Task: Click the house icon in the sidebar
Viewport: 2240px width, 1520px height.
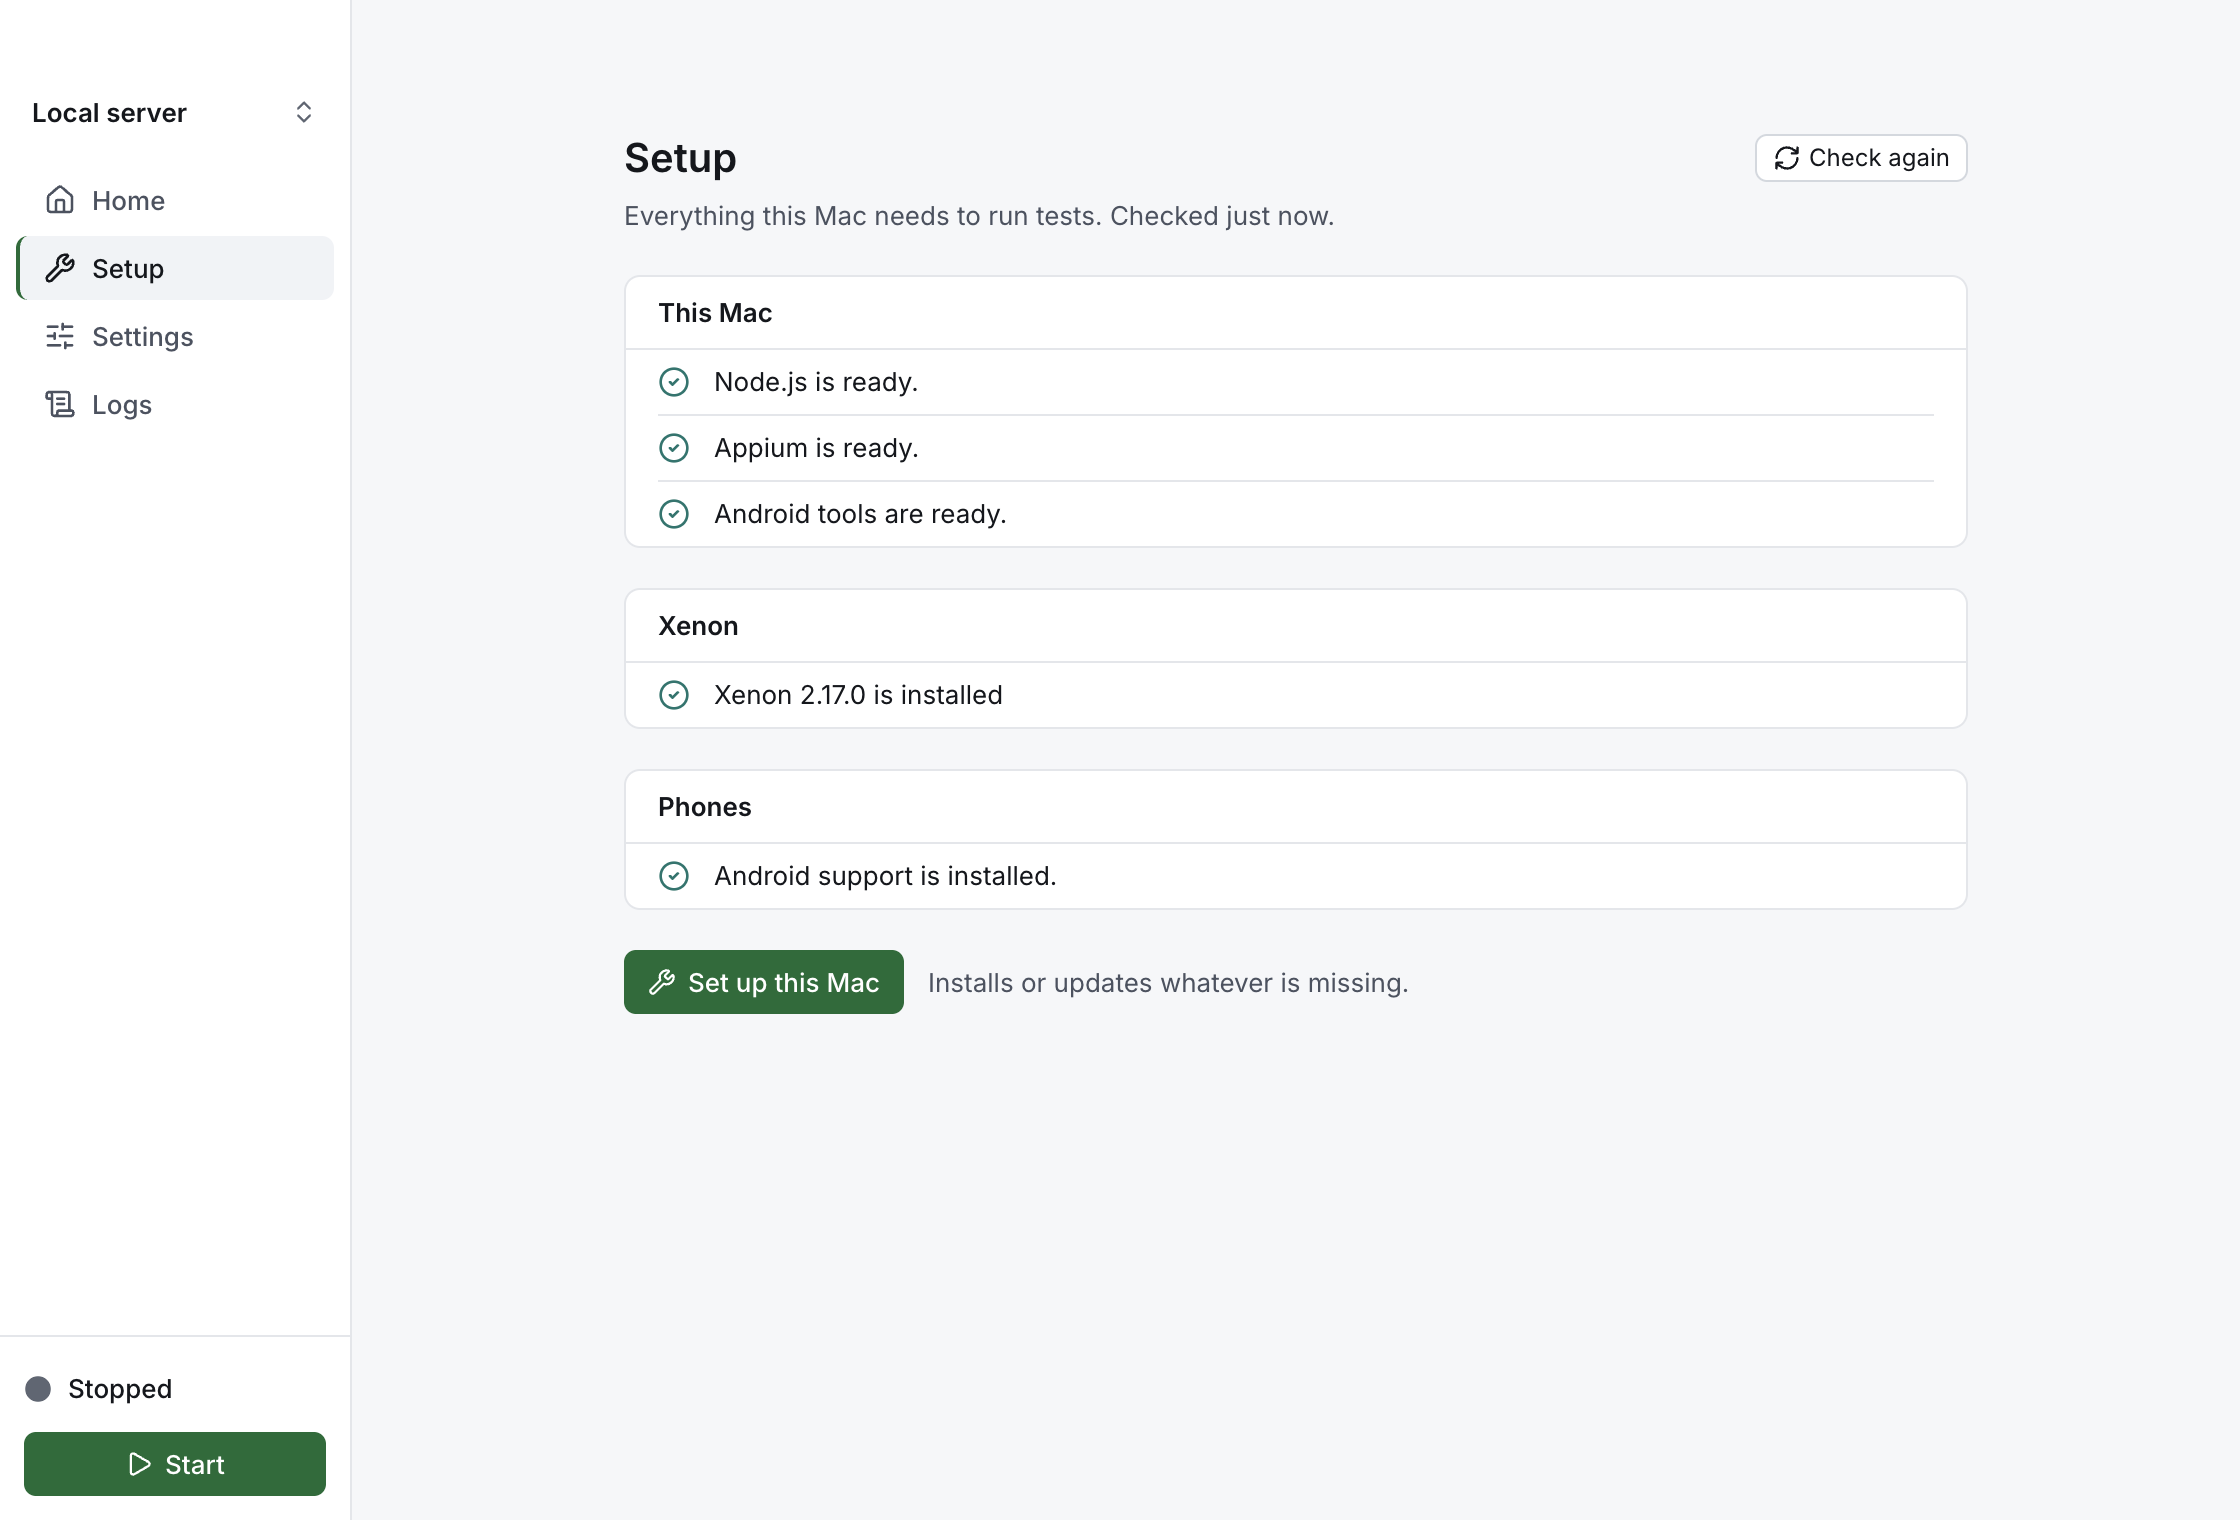Action: [60, 200]
